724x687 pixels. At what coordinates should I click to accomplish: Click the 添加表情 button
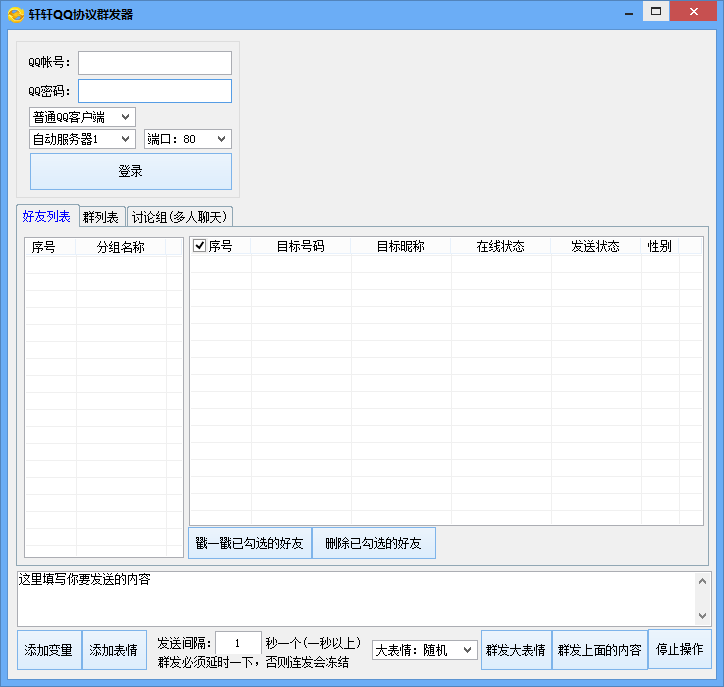(x=114, y=650)
